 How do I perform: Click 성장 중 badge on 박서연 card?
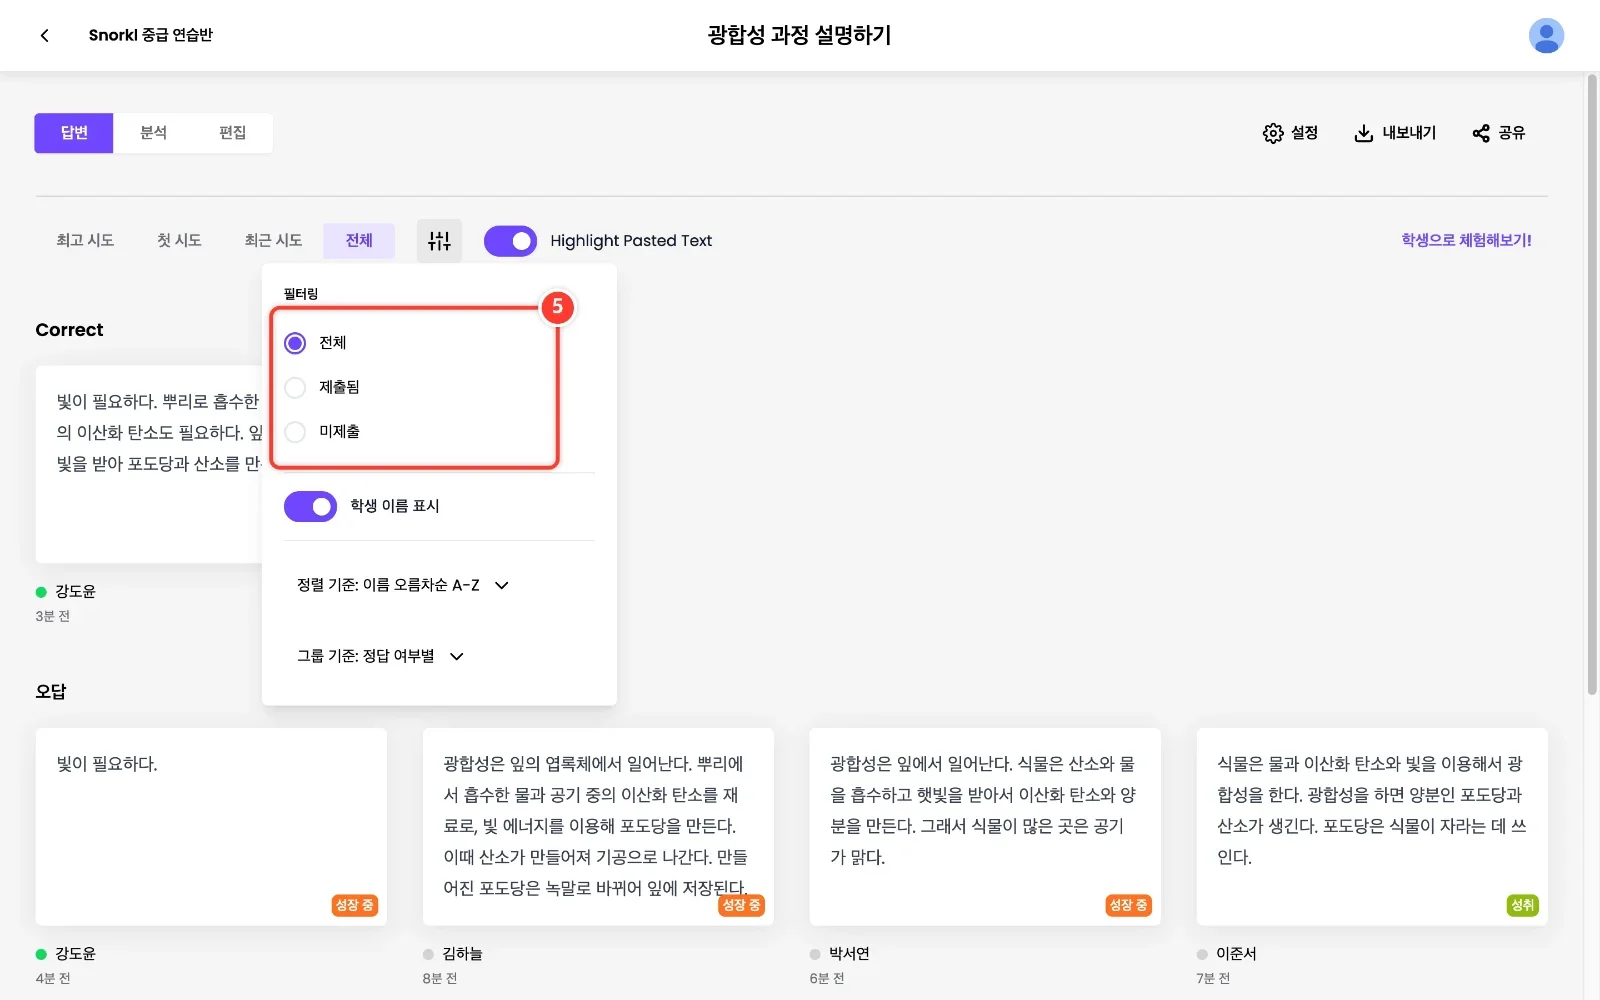pyautogui.click(x=1128, y=905)
